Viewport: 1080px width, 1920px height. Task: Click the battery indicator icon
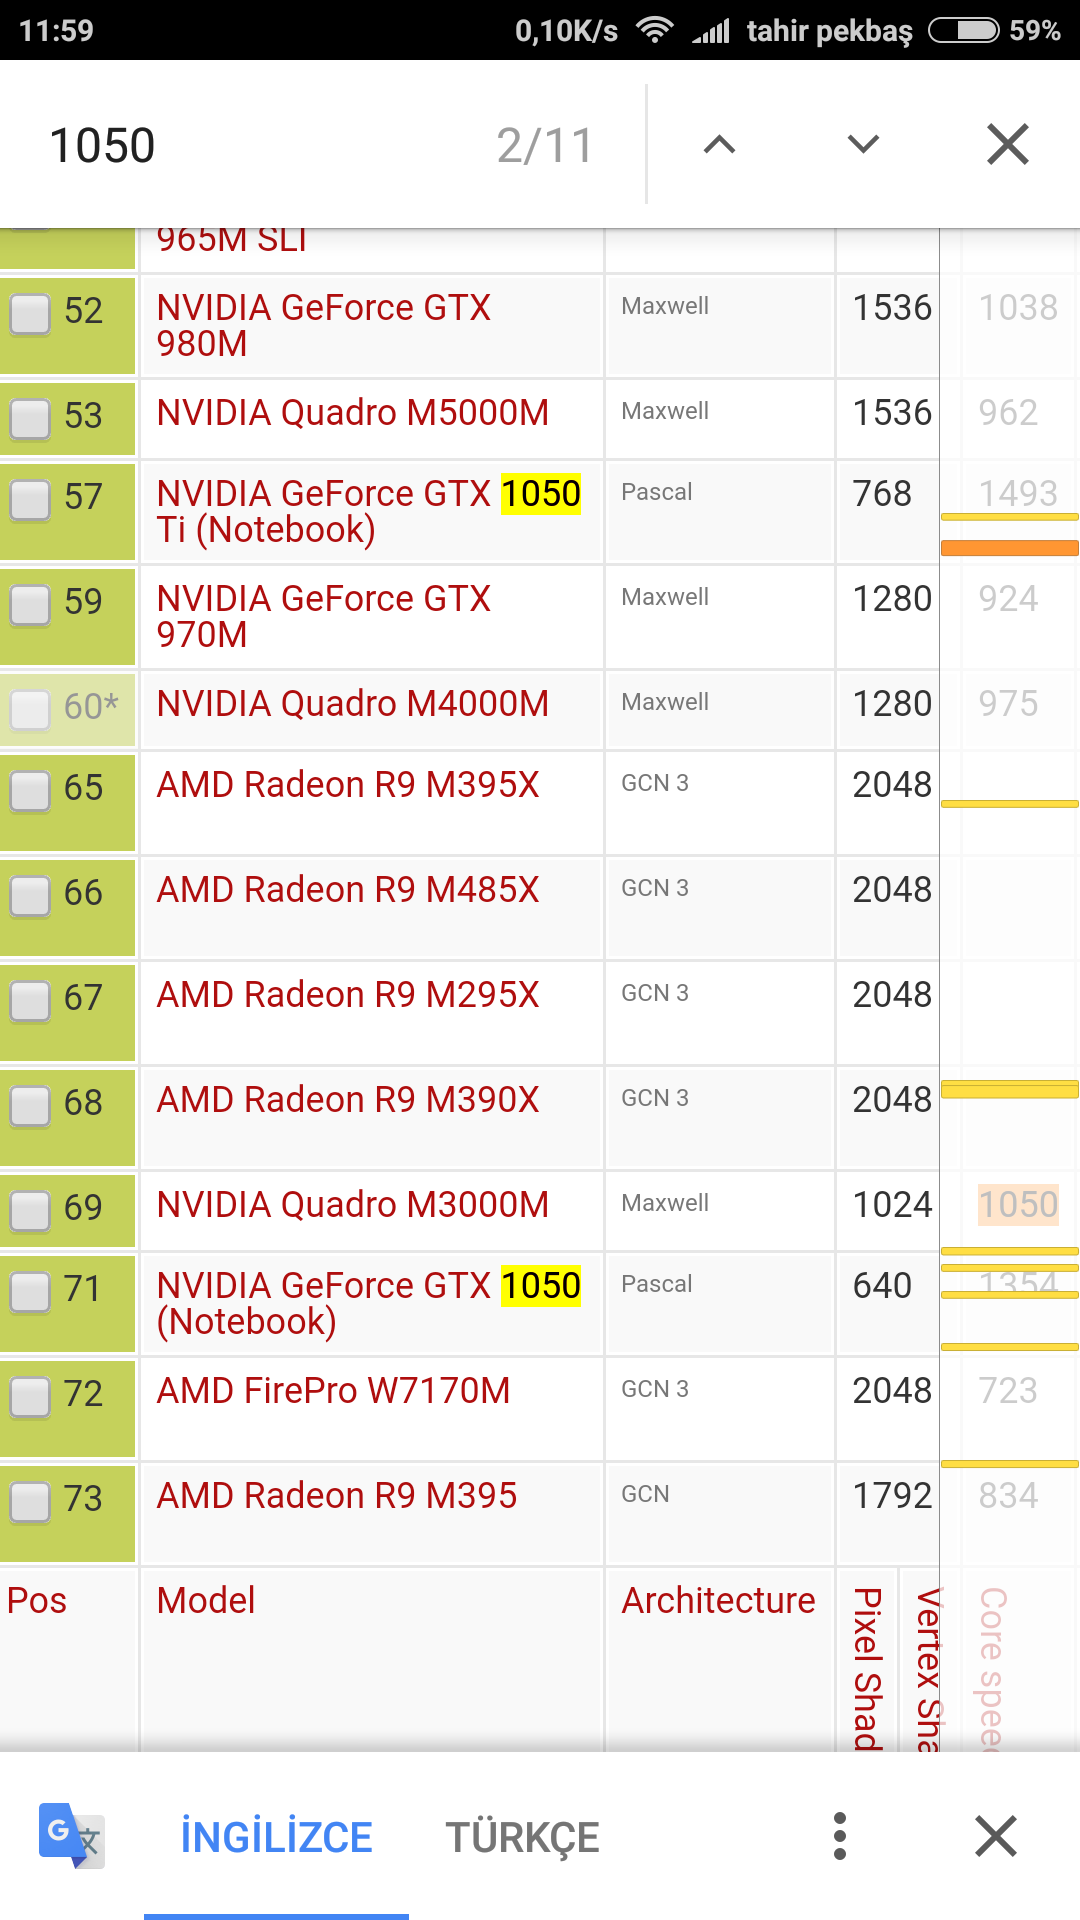(x=964, y=30)
